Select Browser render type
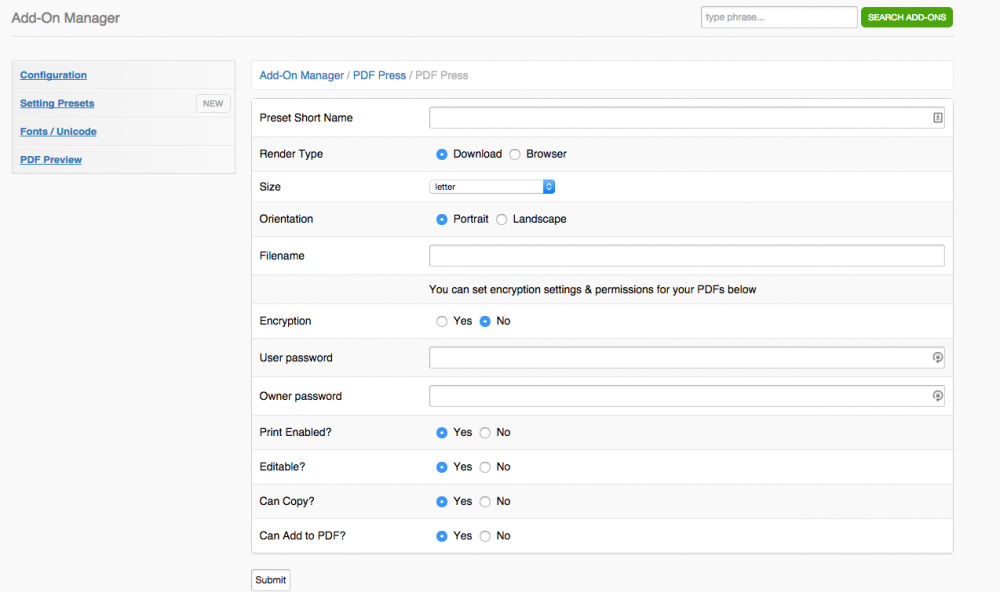Image resolution: width=1000 pixels, height=592 pixels. 515,154
